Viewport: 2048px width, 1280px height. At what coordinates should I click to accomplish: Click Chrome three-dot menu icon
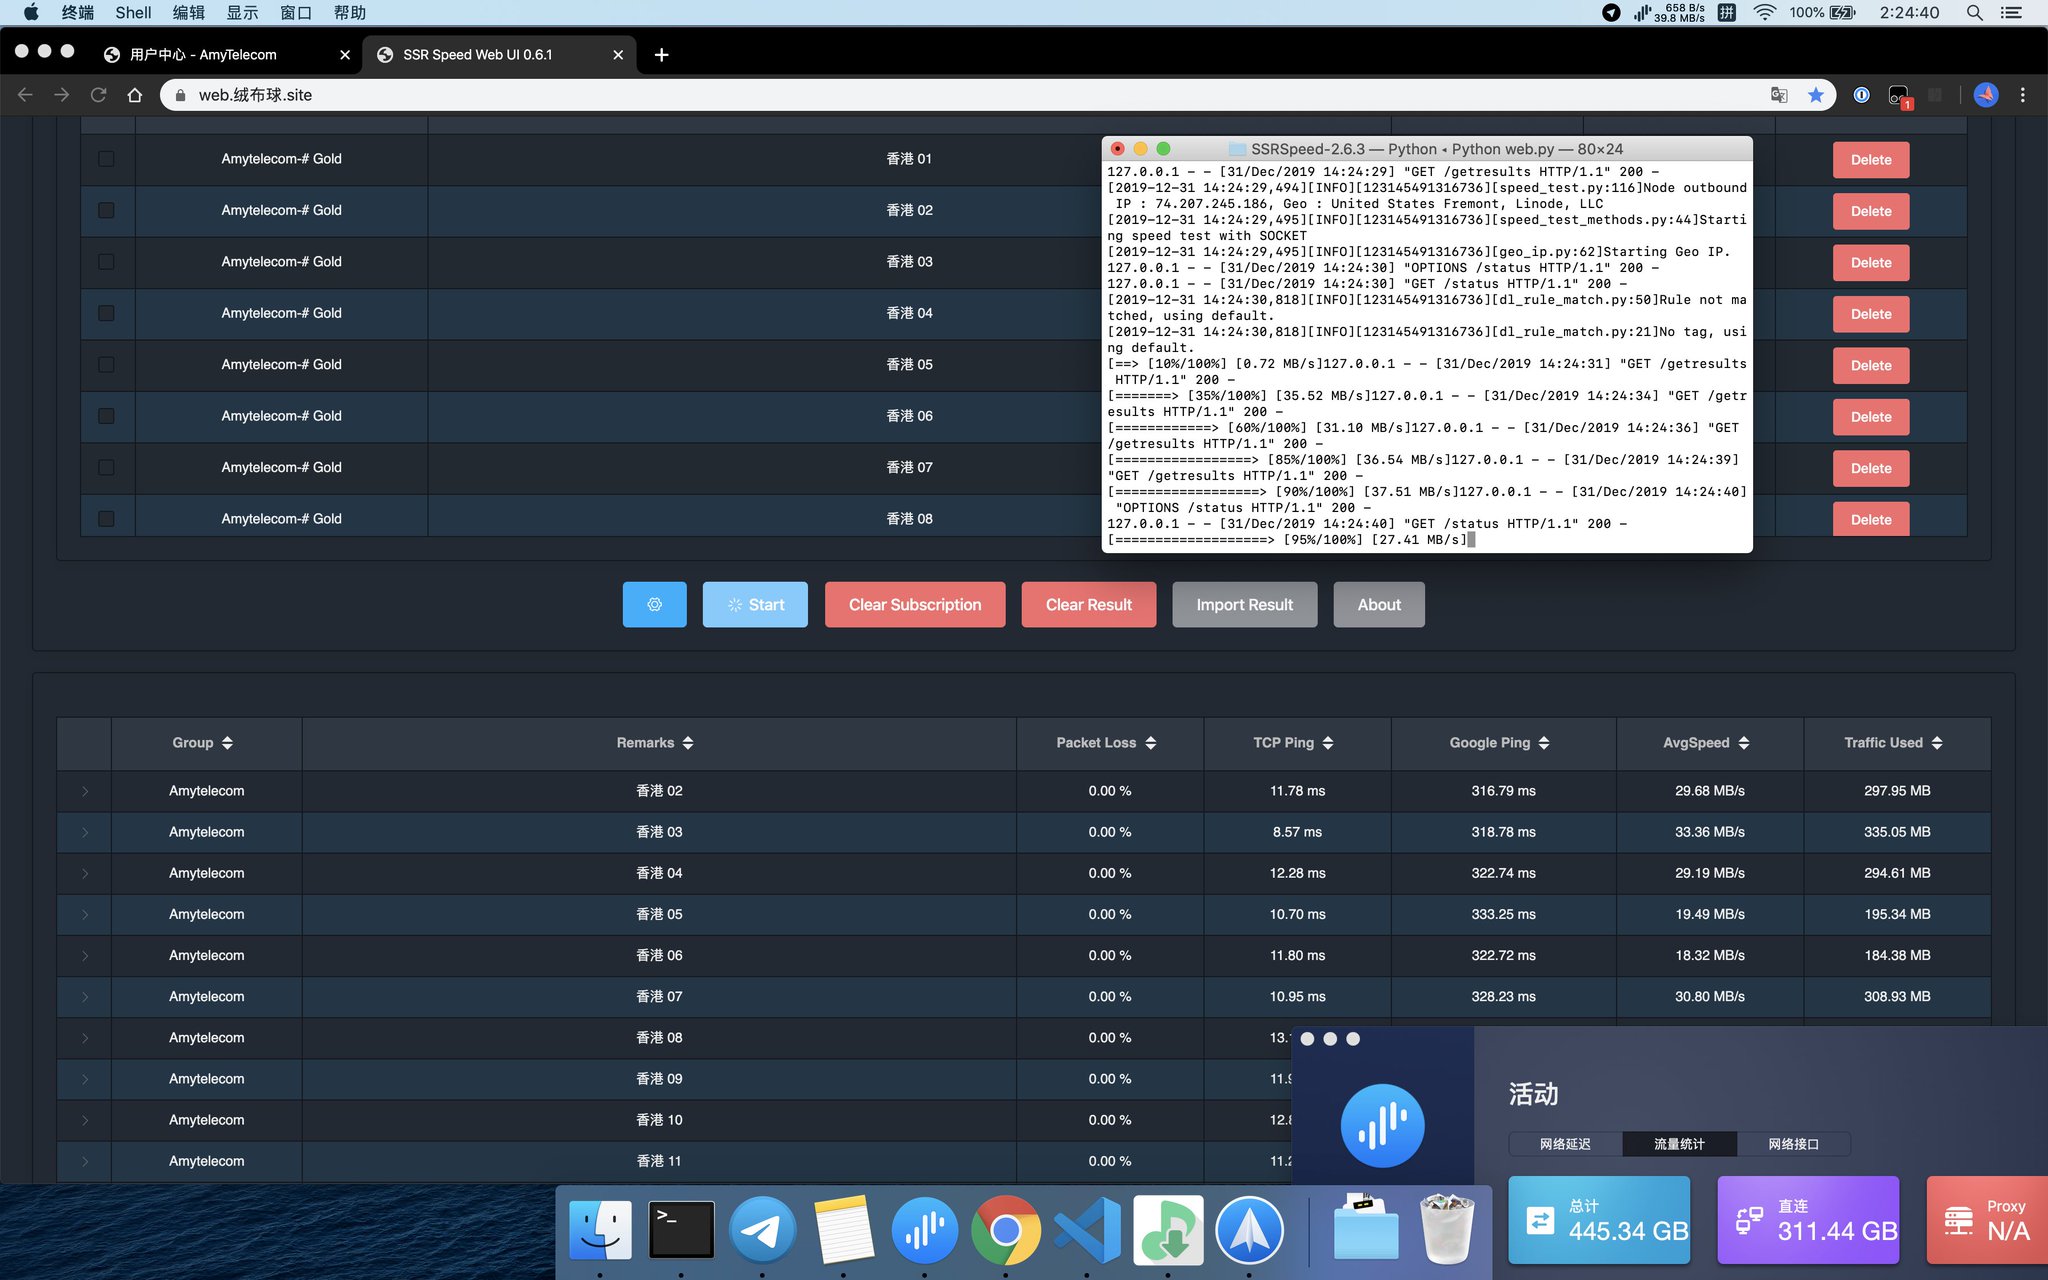coord(2023,95)
